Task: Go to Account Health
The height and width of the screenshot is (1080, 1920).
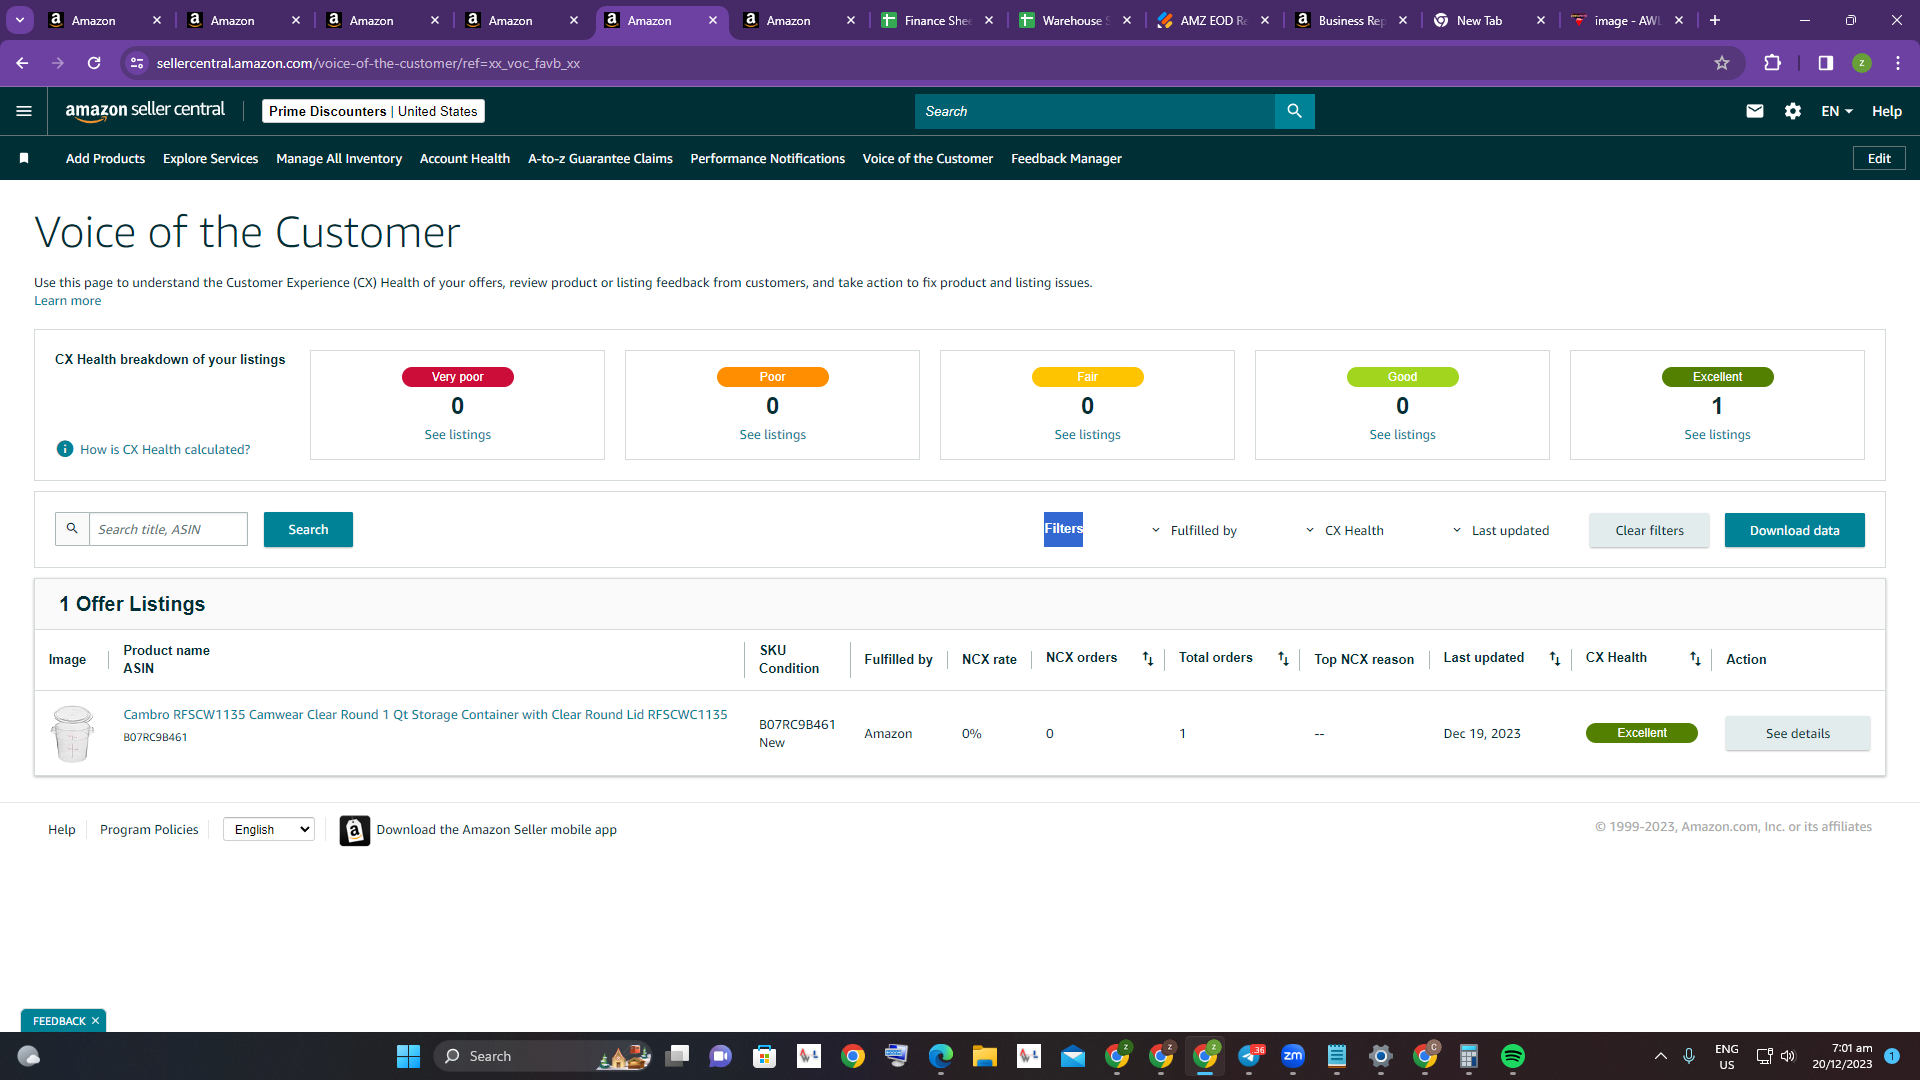Action: [465, 159]
